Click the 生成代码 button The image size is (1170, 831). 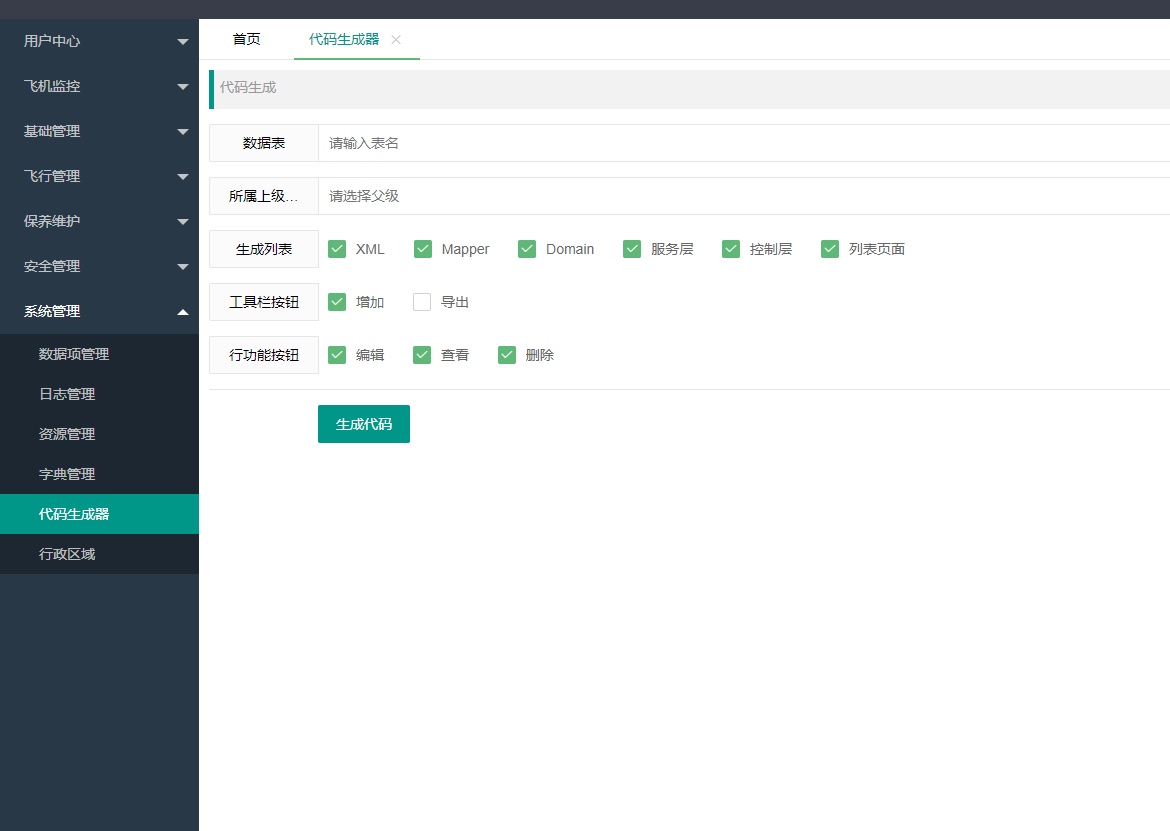click(364, 424)
